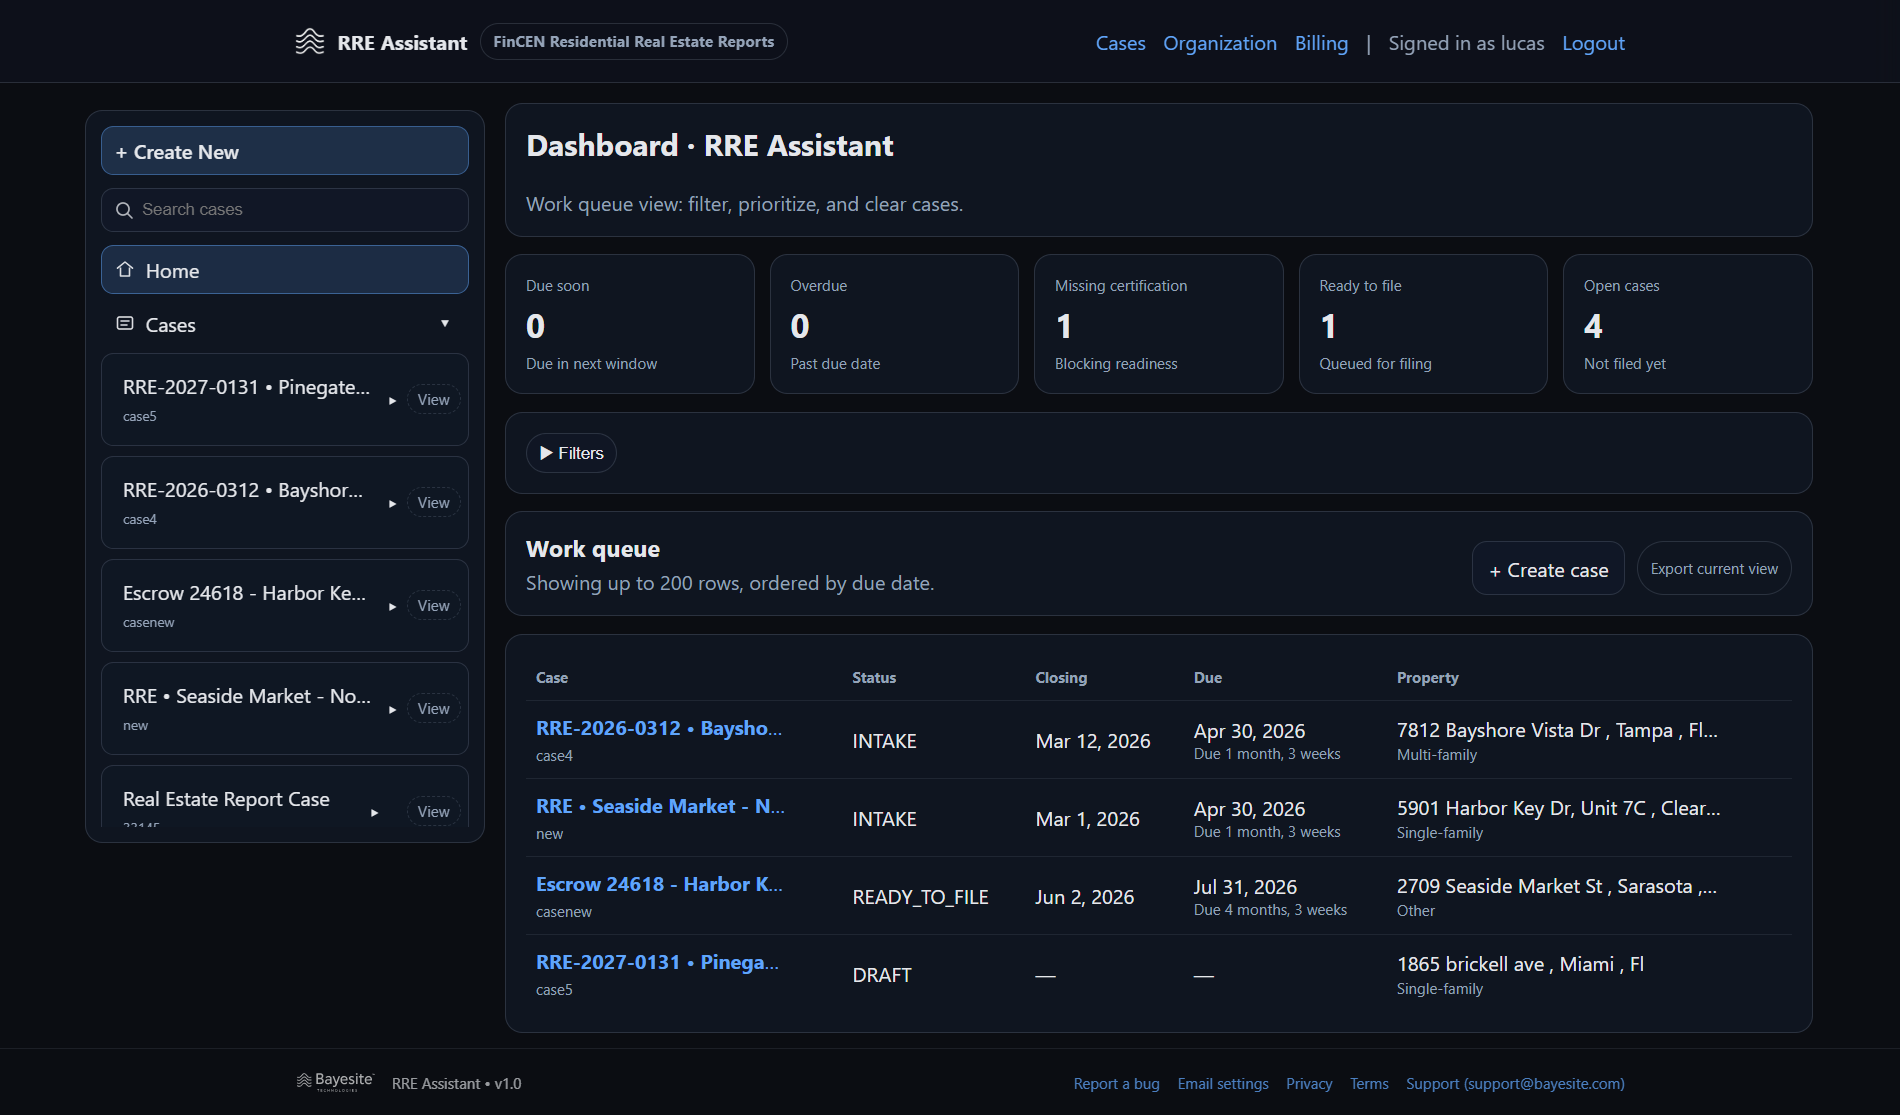1900x1115 pixels.
Task: Click the list icon beside Cases heading
Action: pos(125,323)
